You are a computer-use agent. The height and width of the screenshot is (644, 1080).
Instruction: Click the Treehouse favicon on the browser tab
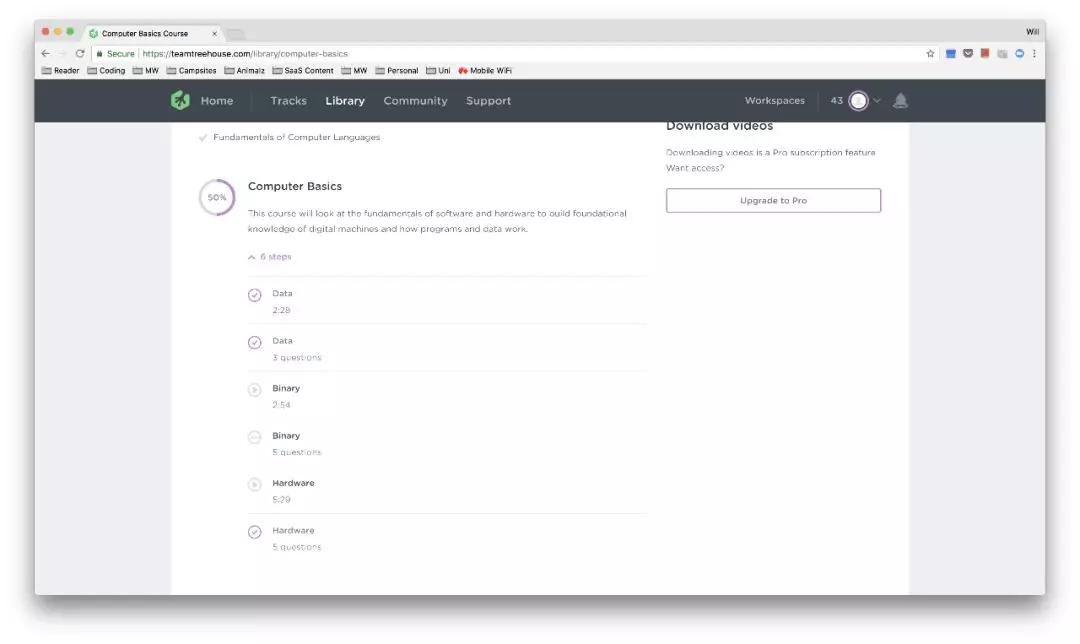coord(93,33)
